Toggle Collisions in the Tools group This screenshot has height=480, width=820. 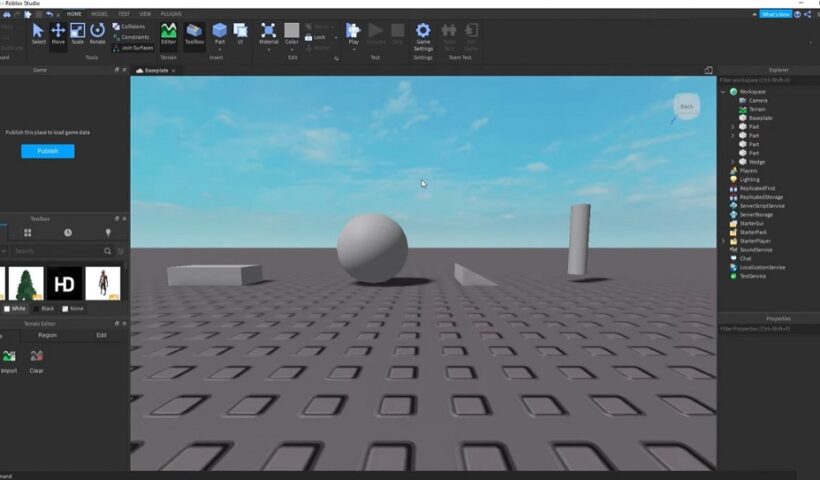129,27
